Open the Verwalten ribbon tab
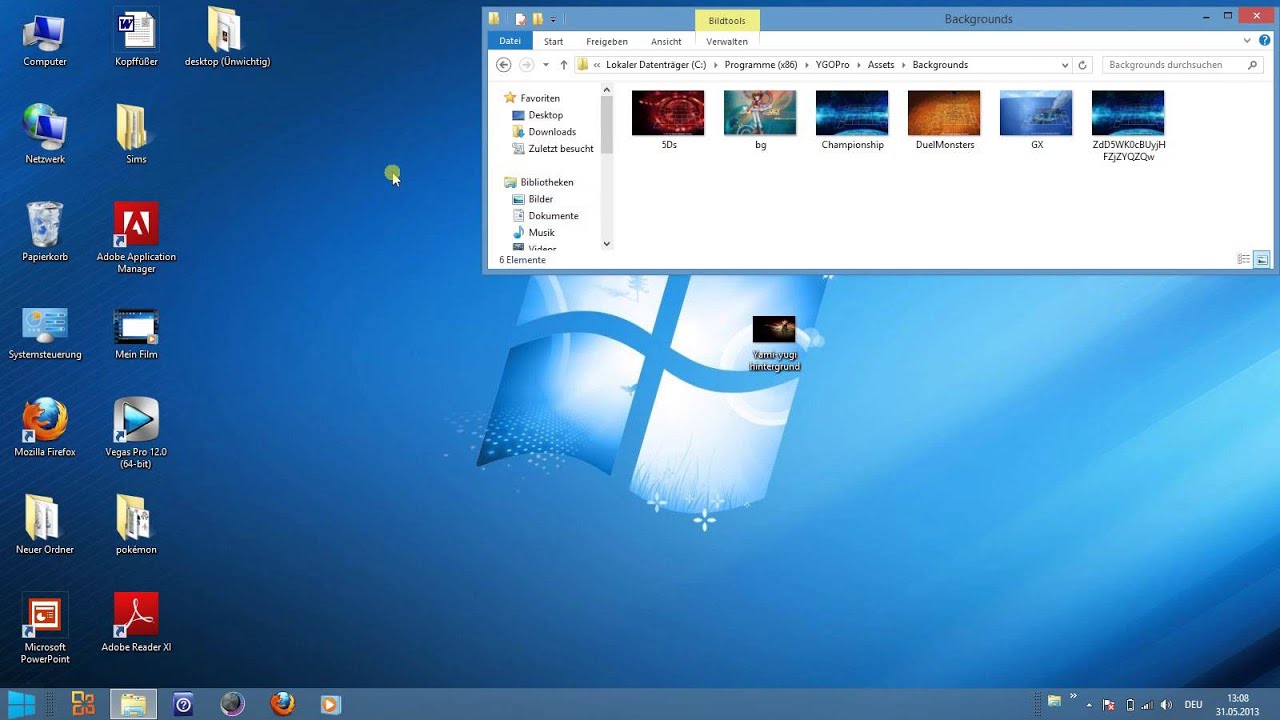This screenshot has width=1280, height=720. (x=727, y=41)
